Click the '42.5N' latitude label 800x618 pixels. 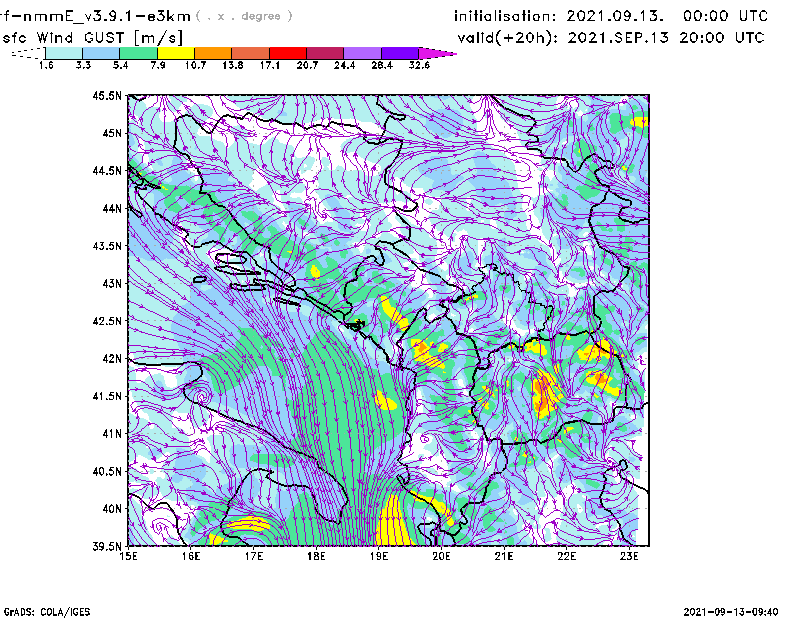[x=107, y=320]
